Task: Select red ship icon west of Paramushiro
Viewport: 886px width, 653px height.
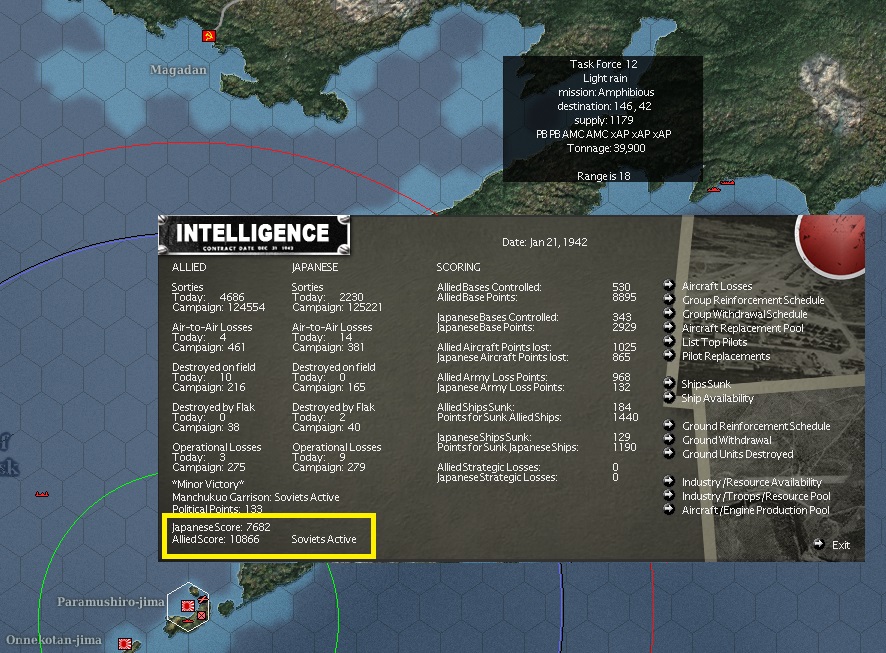Action: [42, 494]
